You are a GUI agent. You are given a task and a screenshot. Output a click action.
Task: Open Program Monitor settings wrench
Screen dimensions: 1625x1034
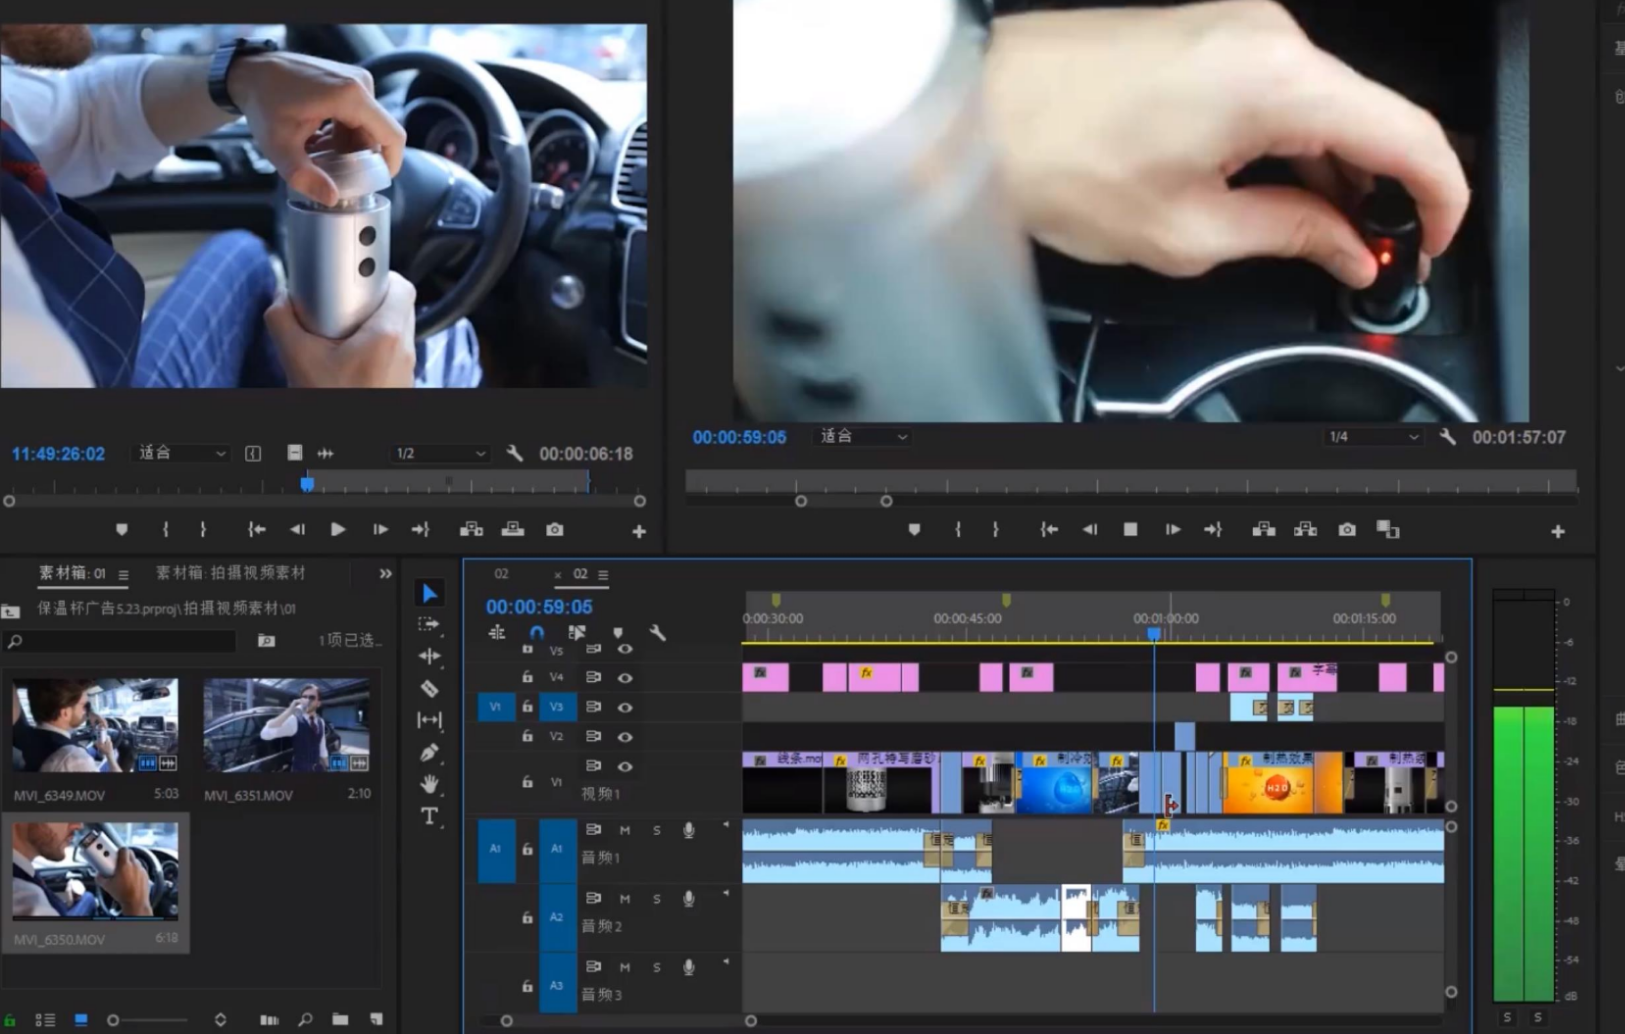[x=1447, y=436]
